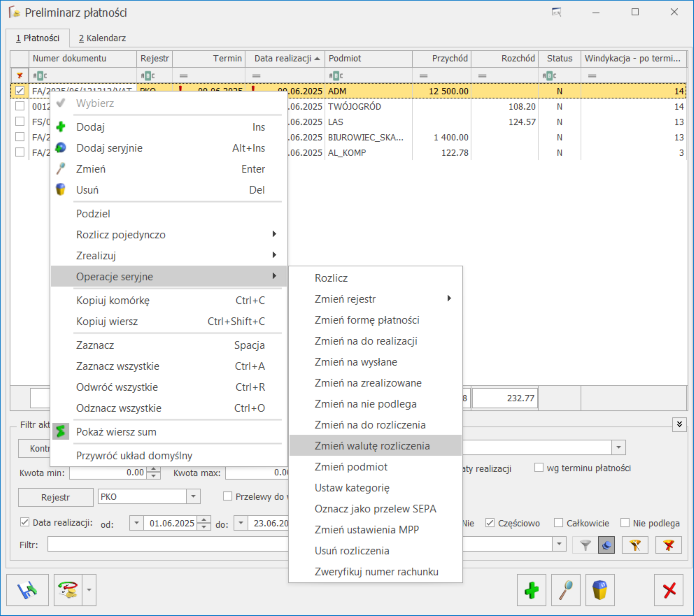694x616 pixels.
Task: Click the bottom green plus add button
Action: click(532, 590)
